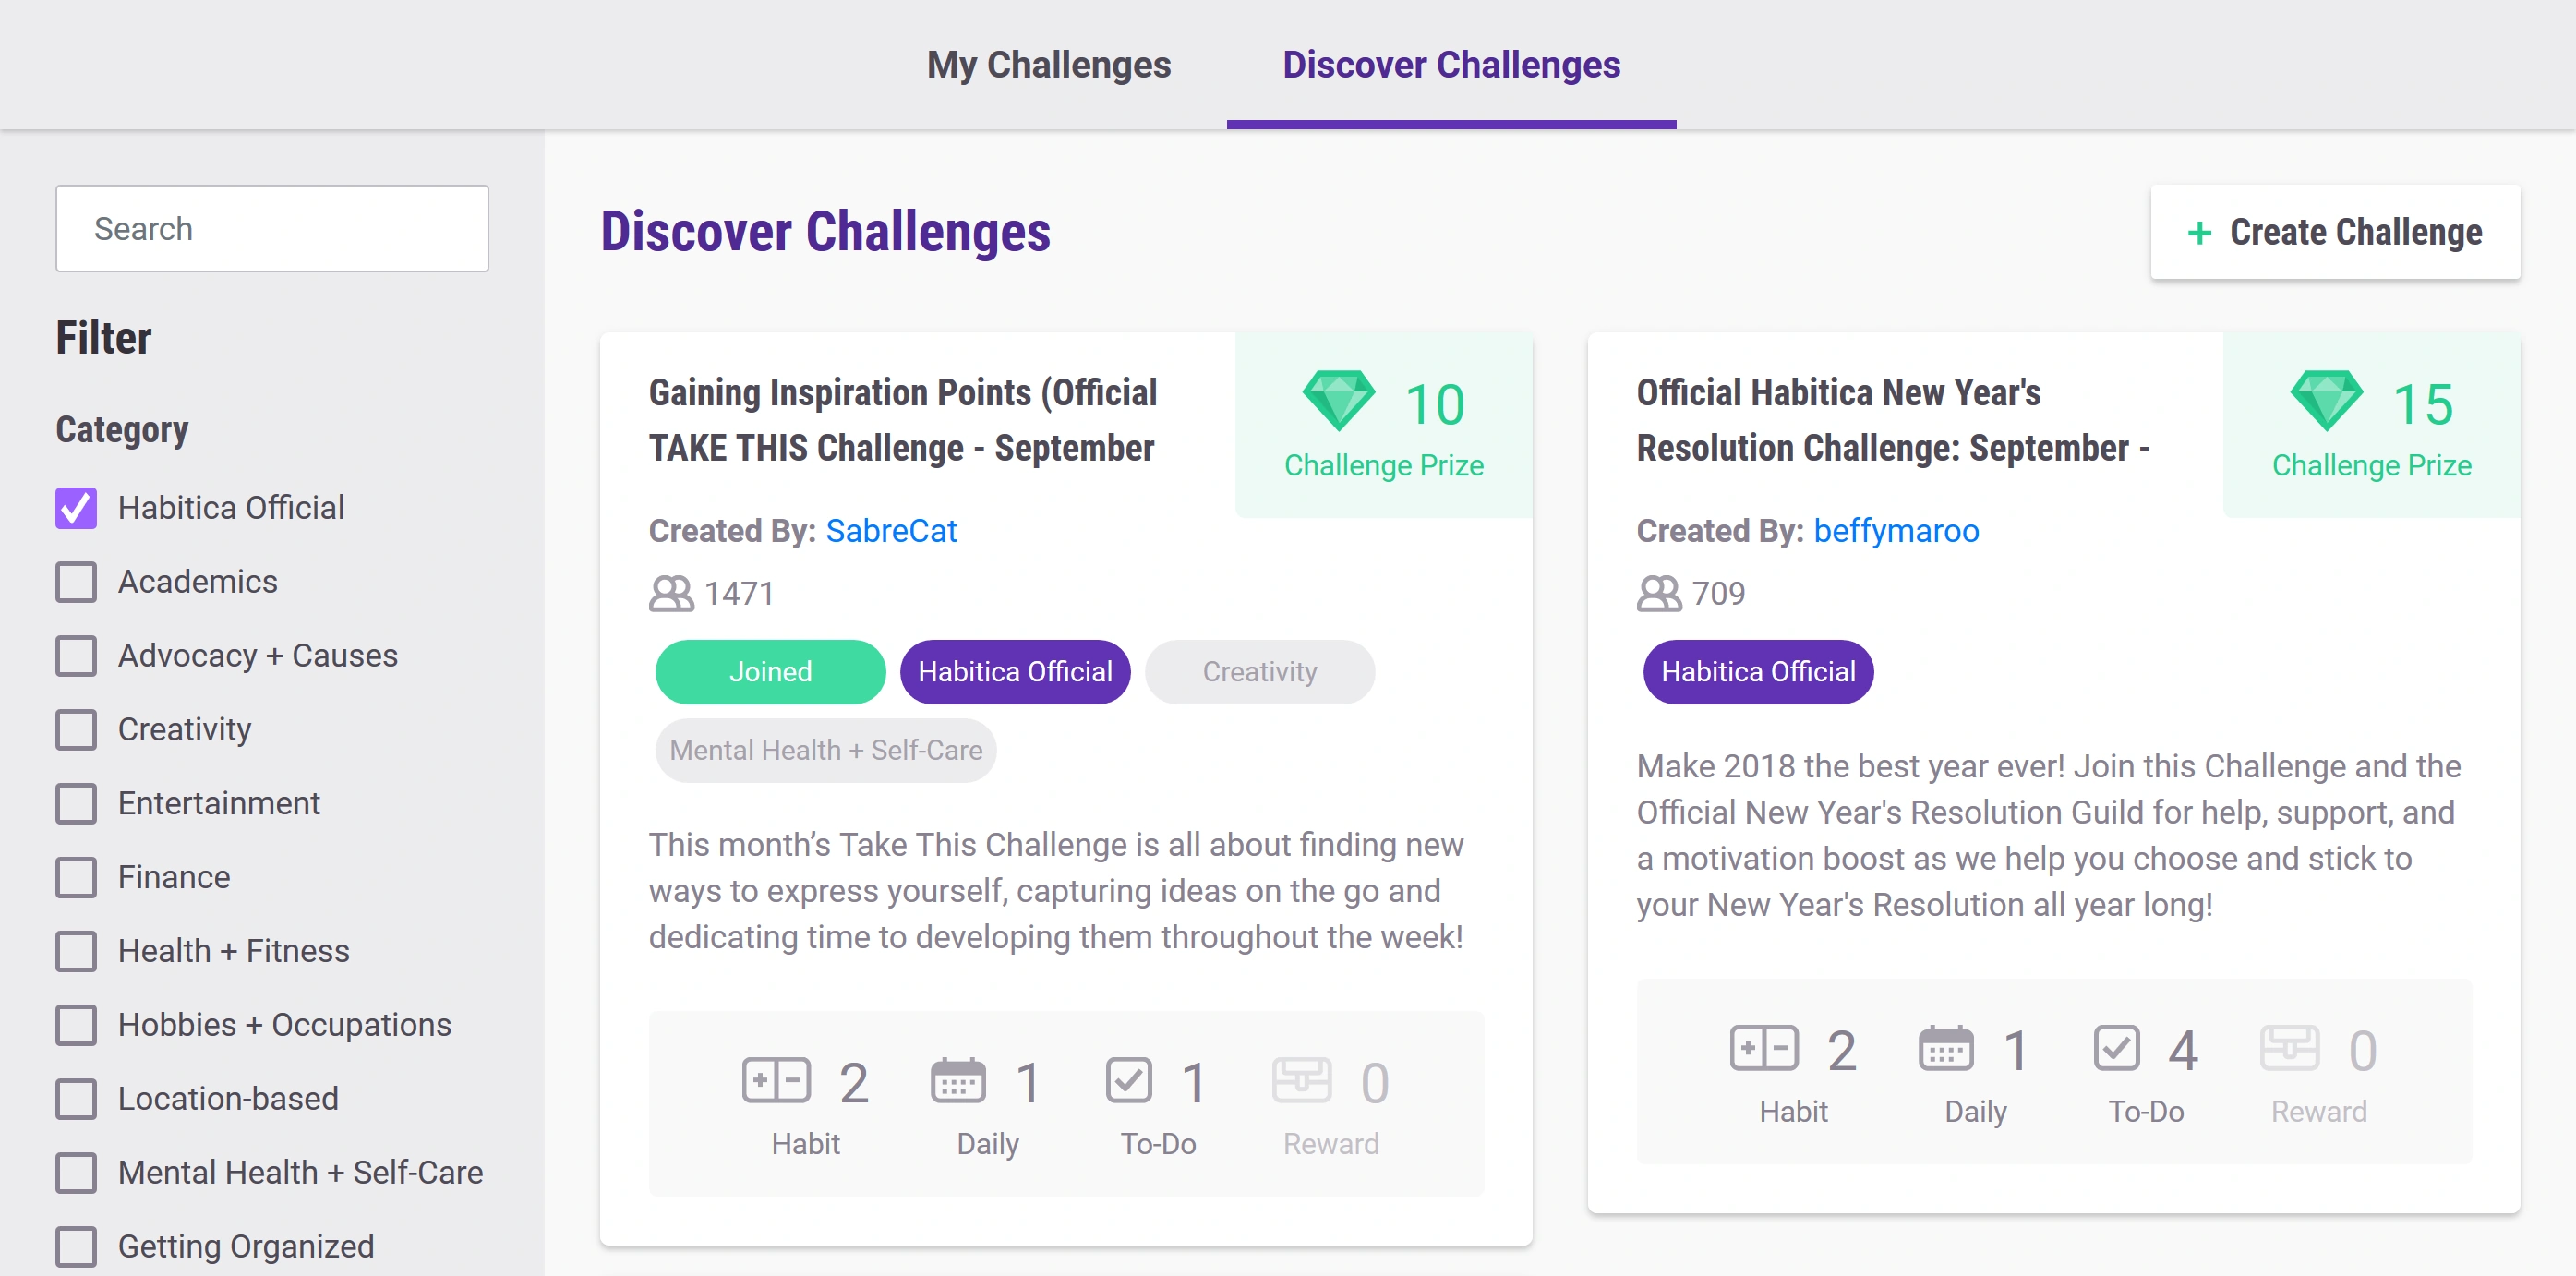Select the Discover Challenges tab
The image size is (2576, 1276).
coord(1450,65)
